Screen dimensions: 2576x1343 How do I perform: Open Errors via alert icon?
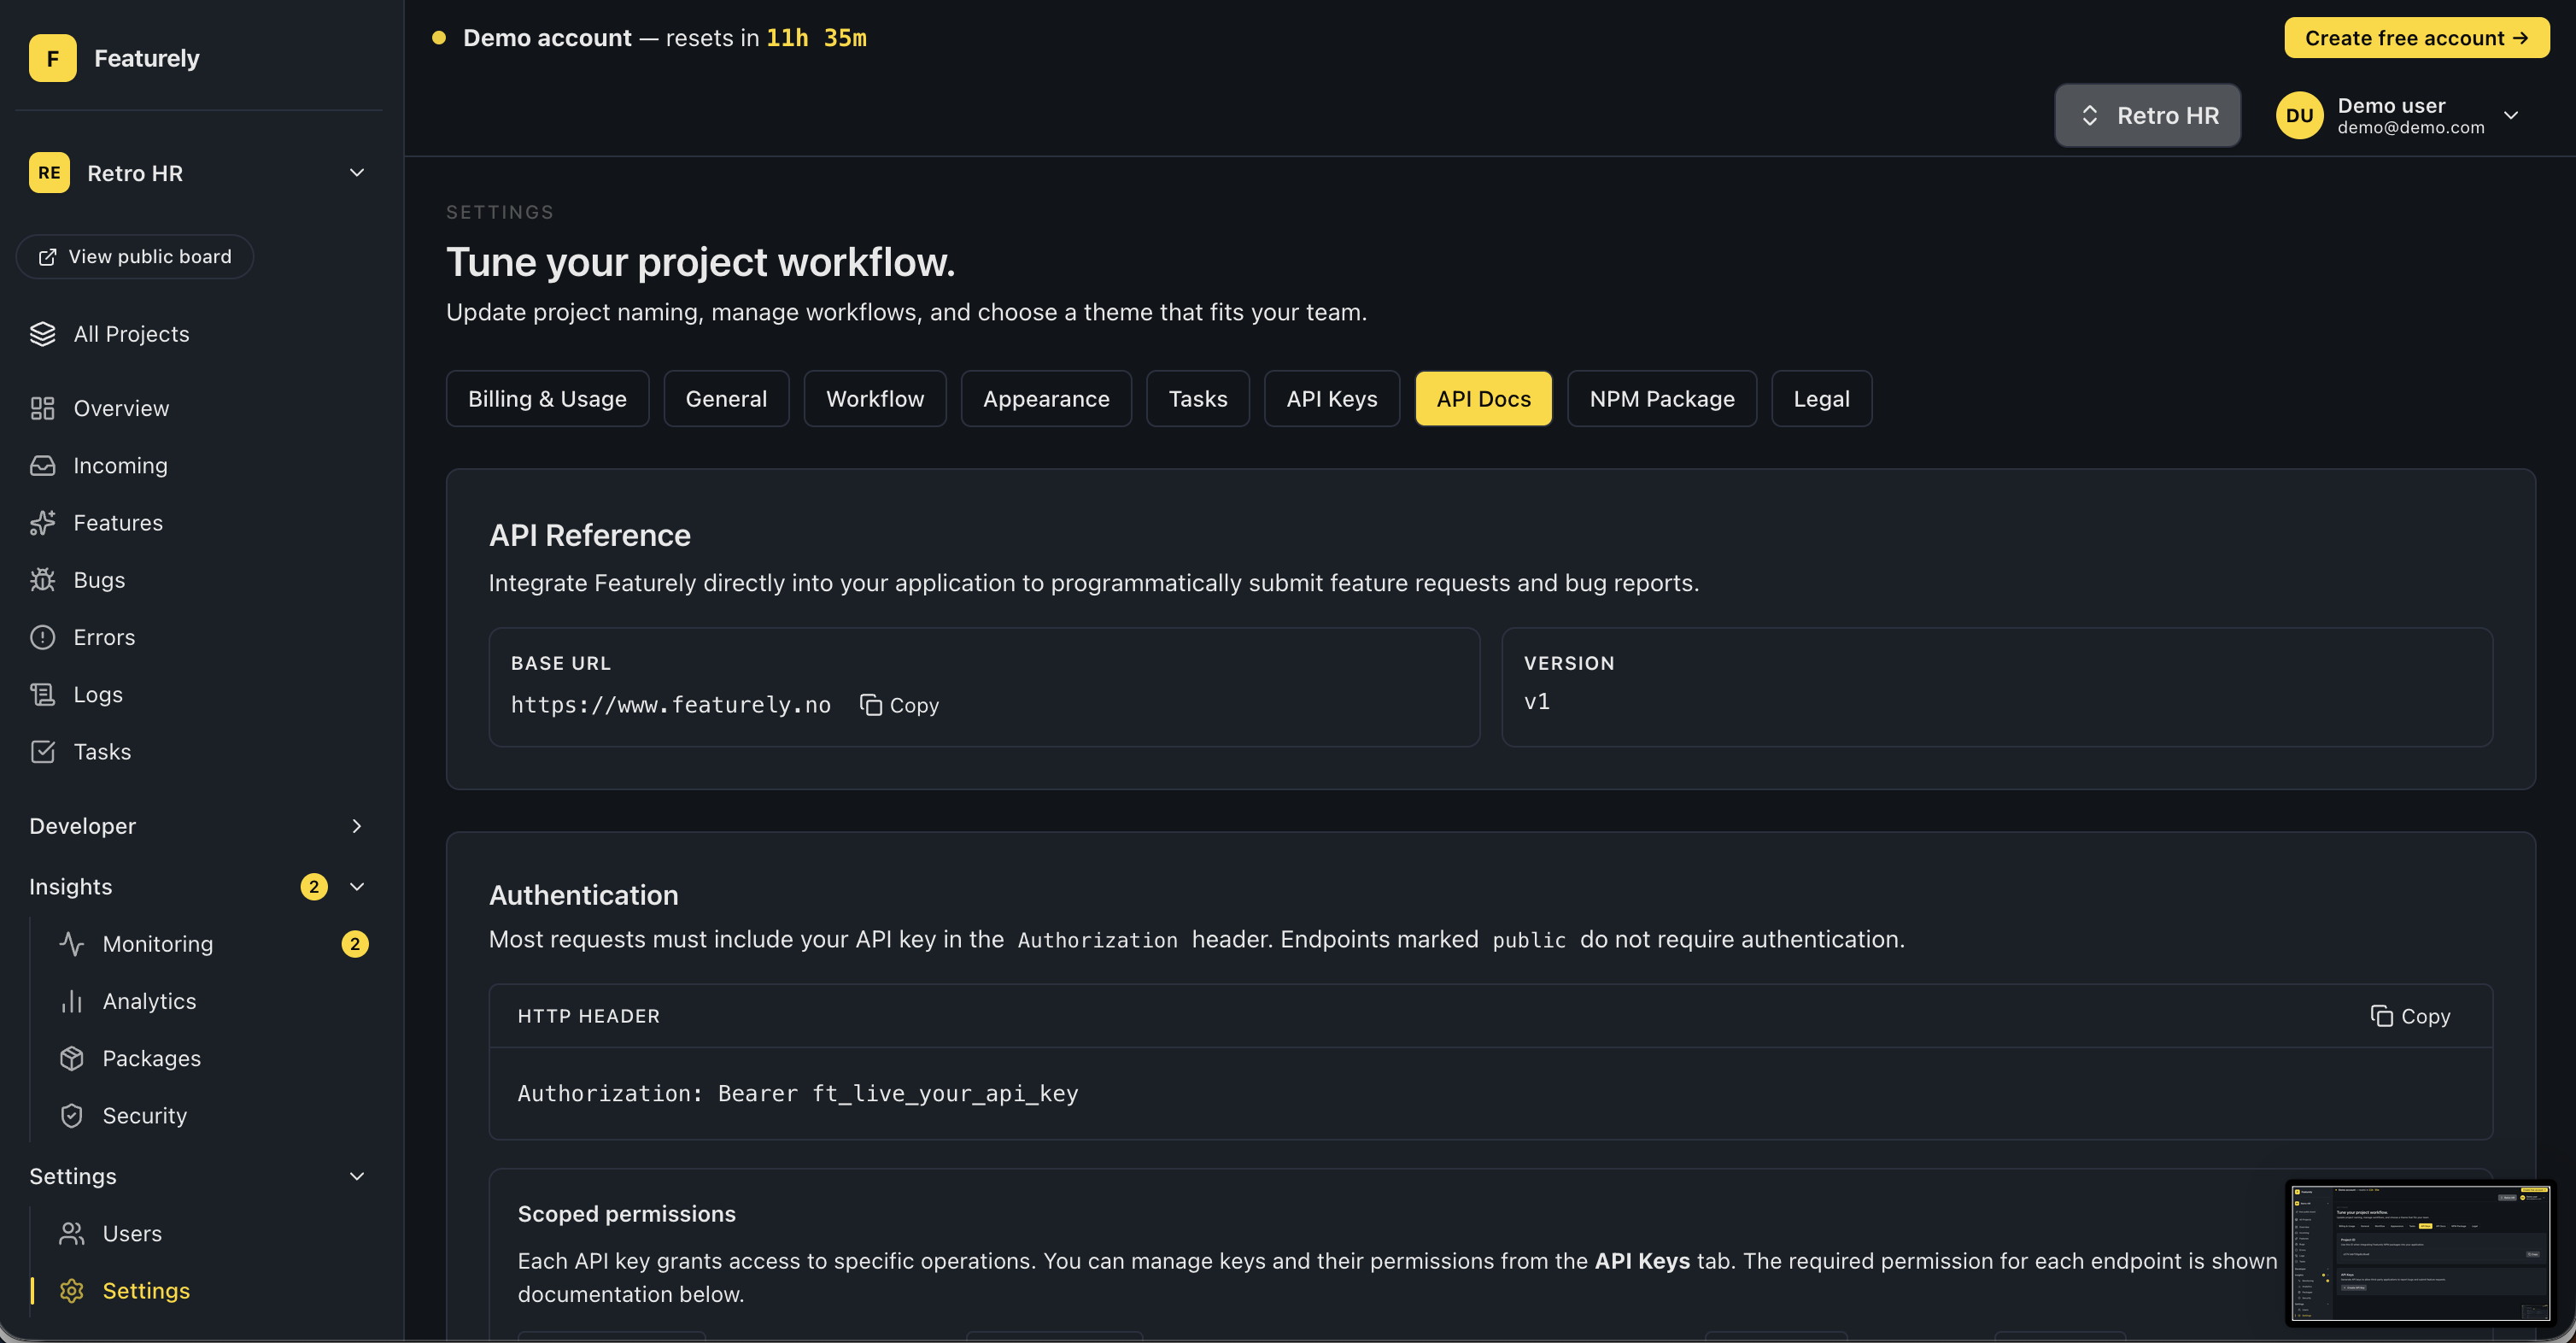click(42, 637)
